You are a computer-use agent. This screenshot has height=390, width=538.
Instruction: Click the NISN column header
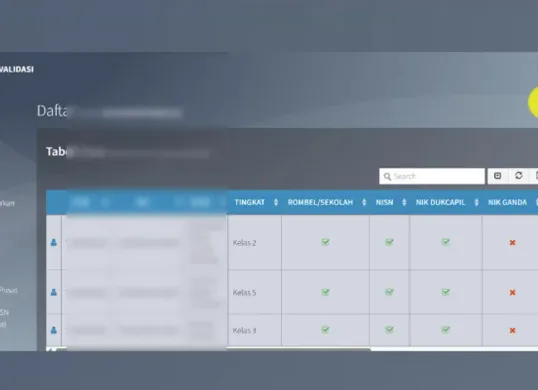point(384,202)
